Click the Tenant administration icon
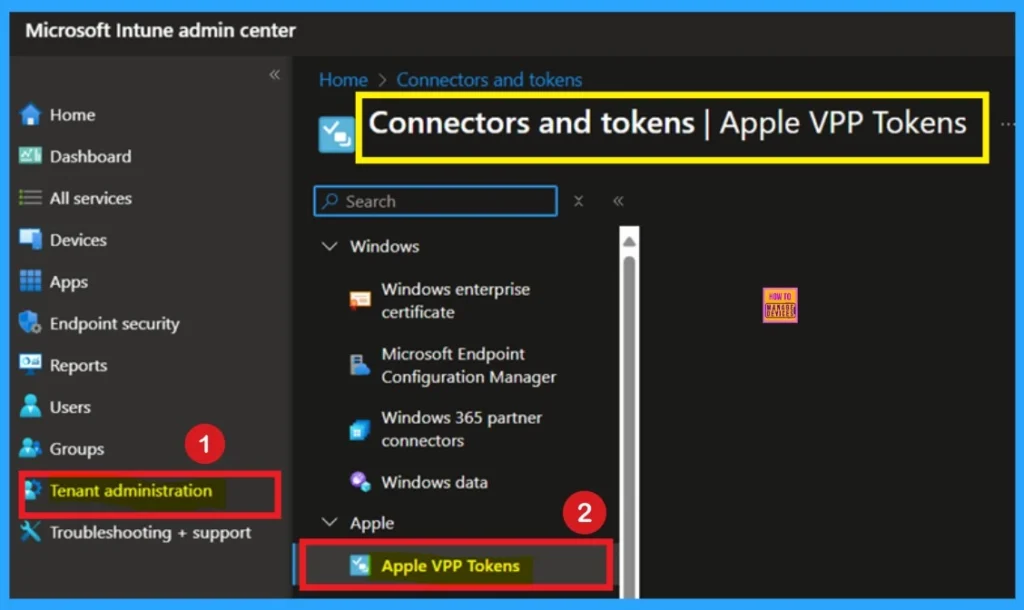 (x=33, y=490)
